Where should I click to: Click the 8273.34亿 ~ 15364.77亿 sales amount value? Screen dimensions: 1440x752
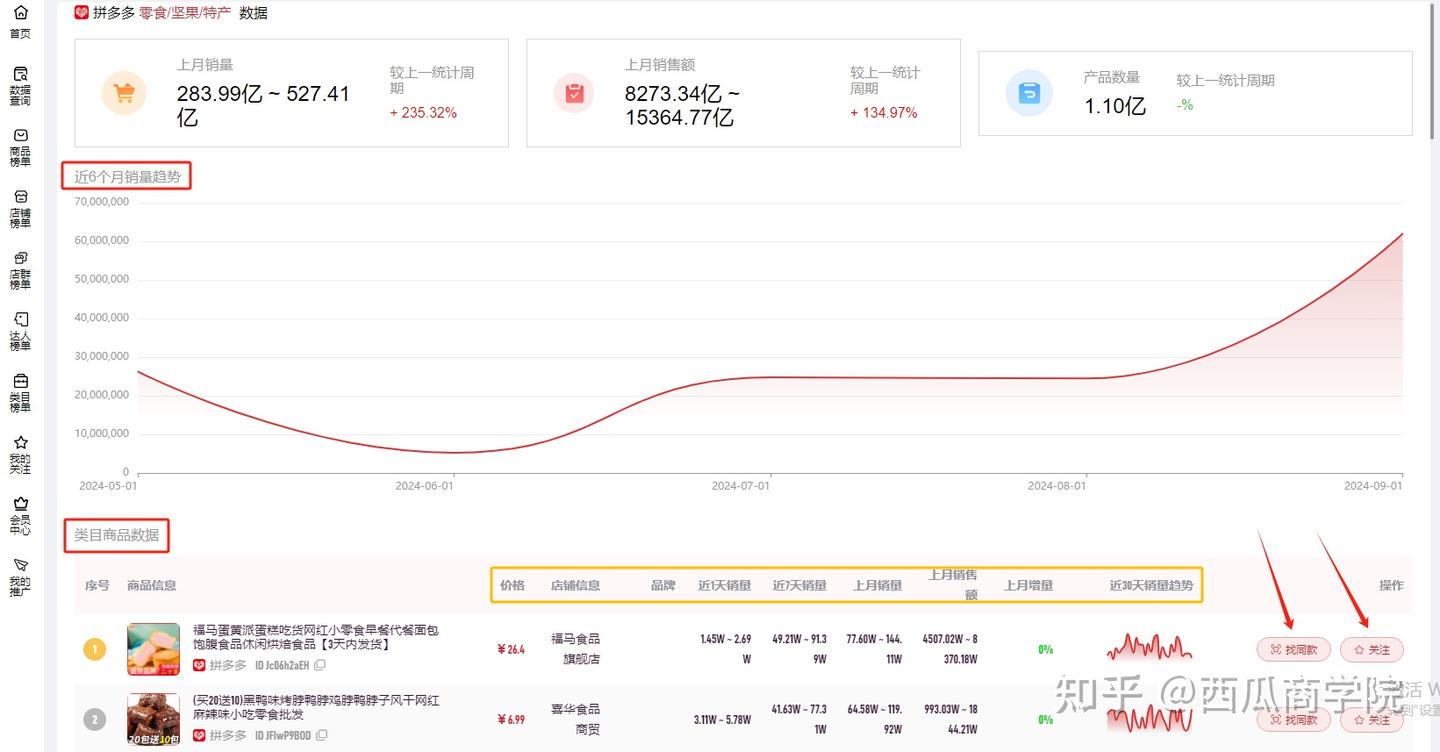683,105
